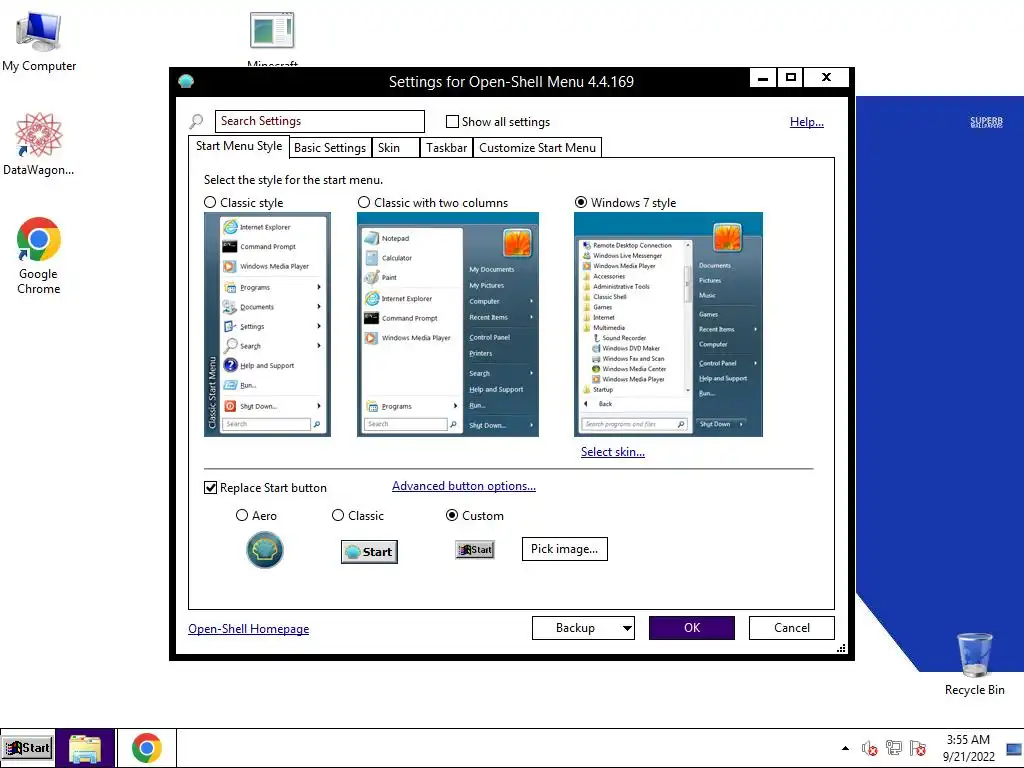1024x768 pixels.
Task: Show hidden tray icons arrow
Action: click(x=845, y=748)
